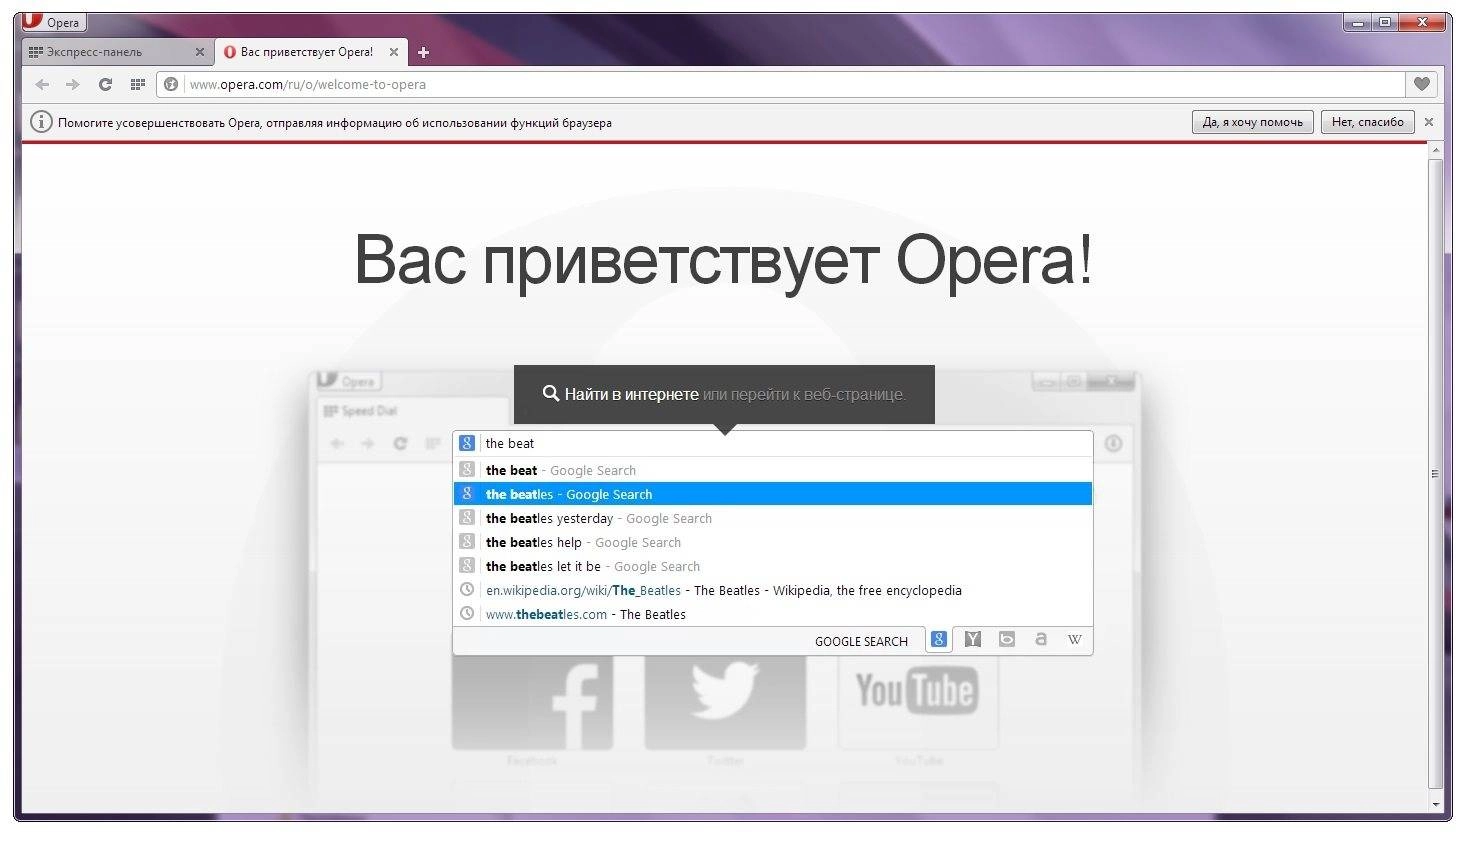
Task: Click the Да, я хочу помочь button
Action: pyautogui.click(x=1252, y=122)
